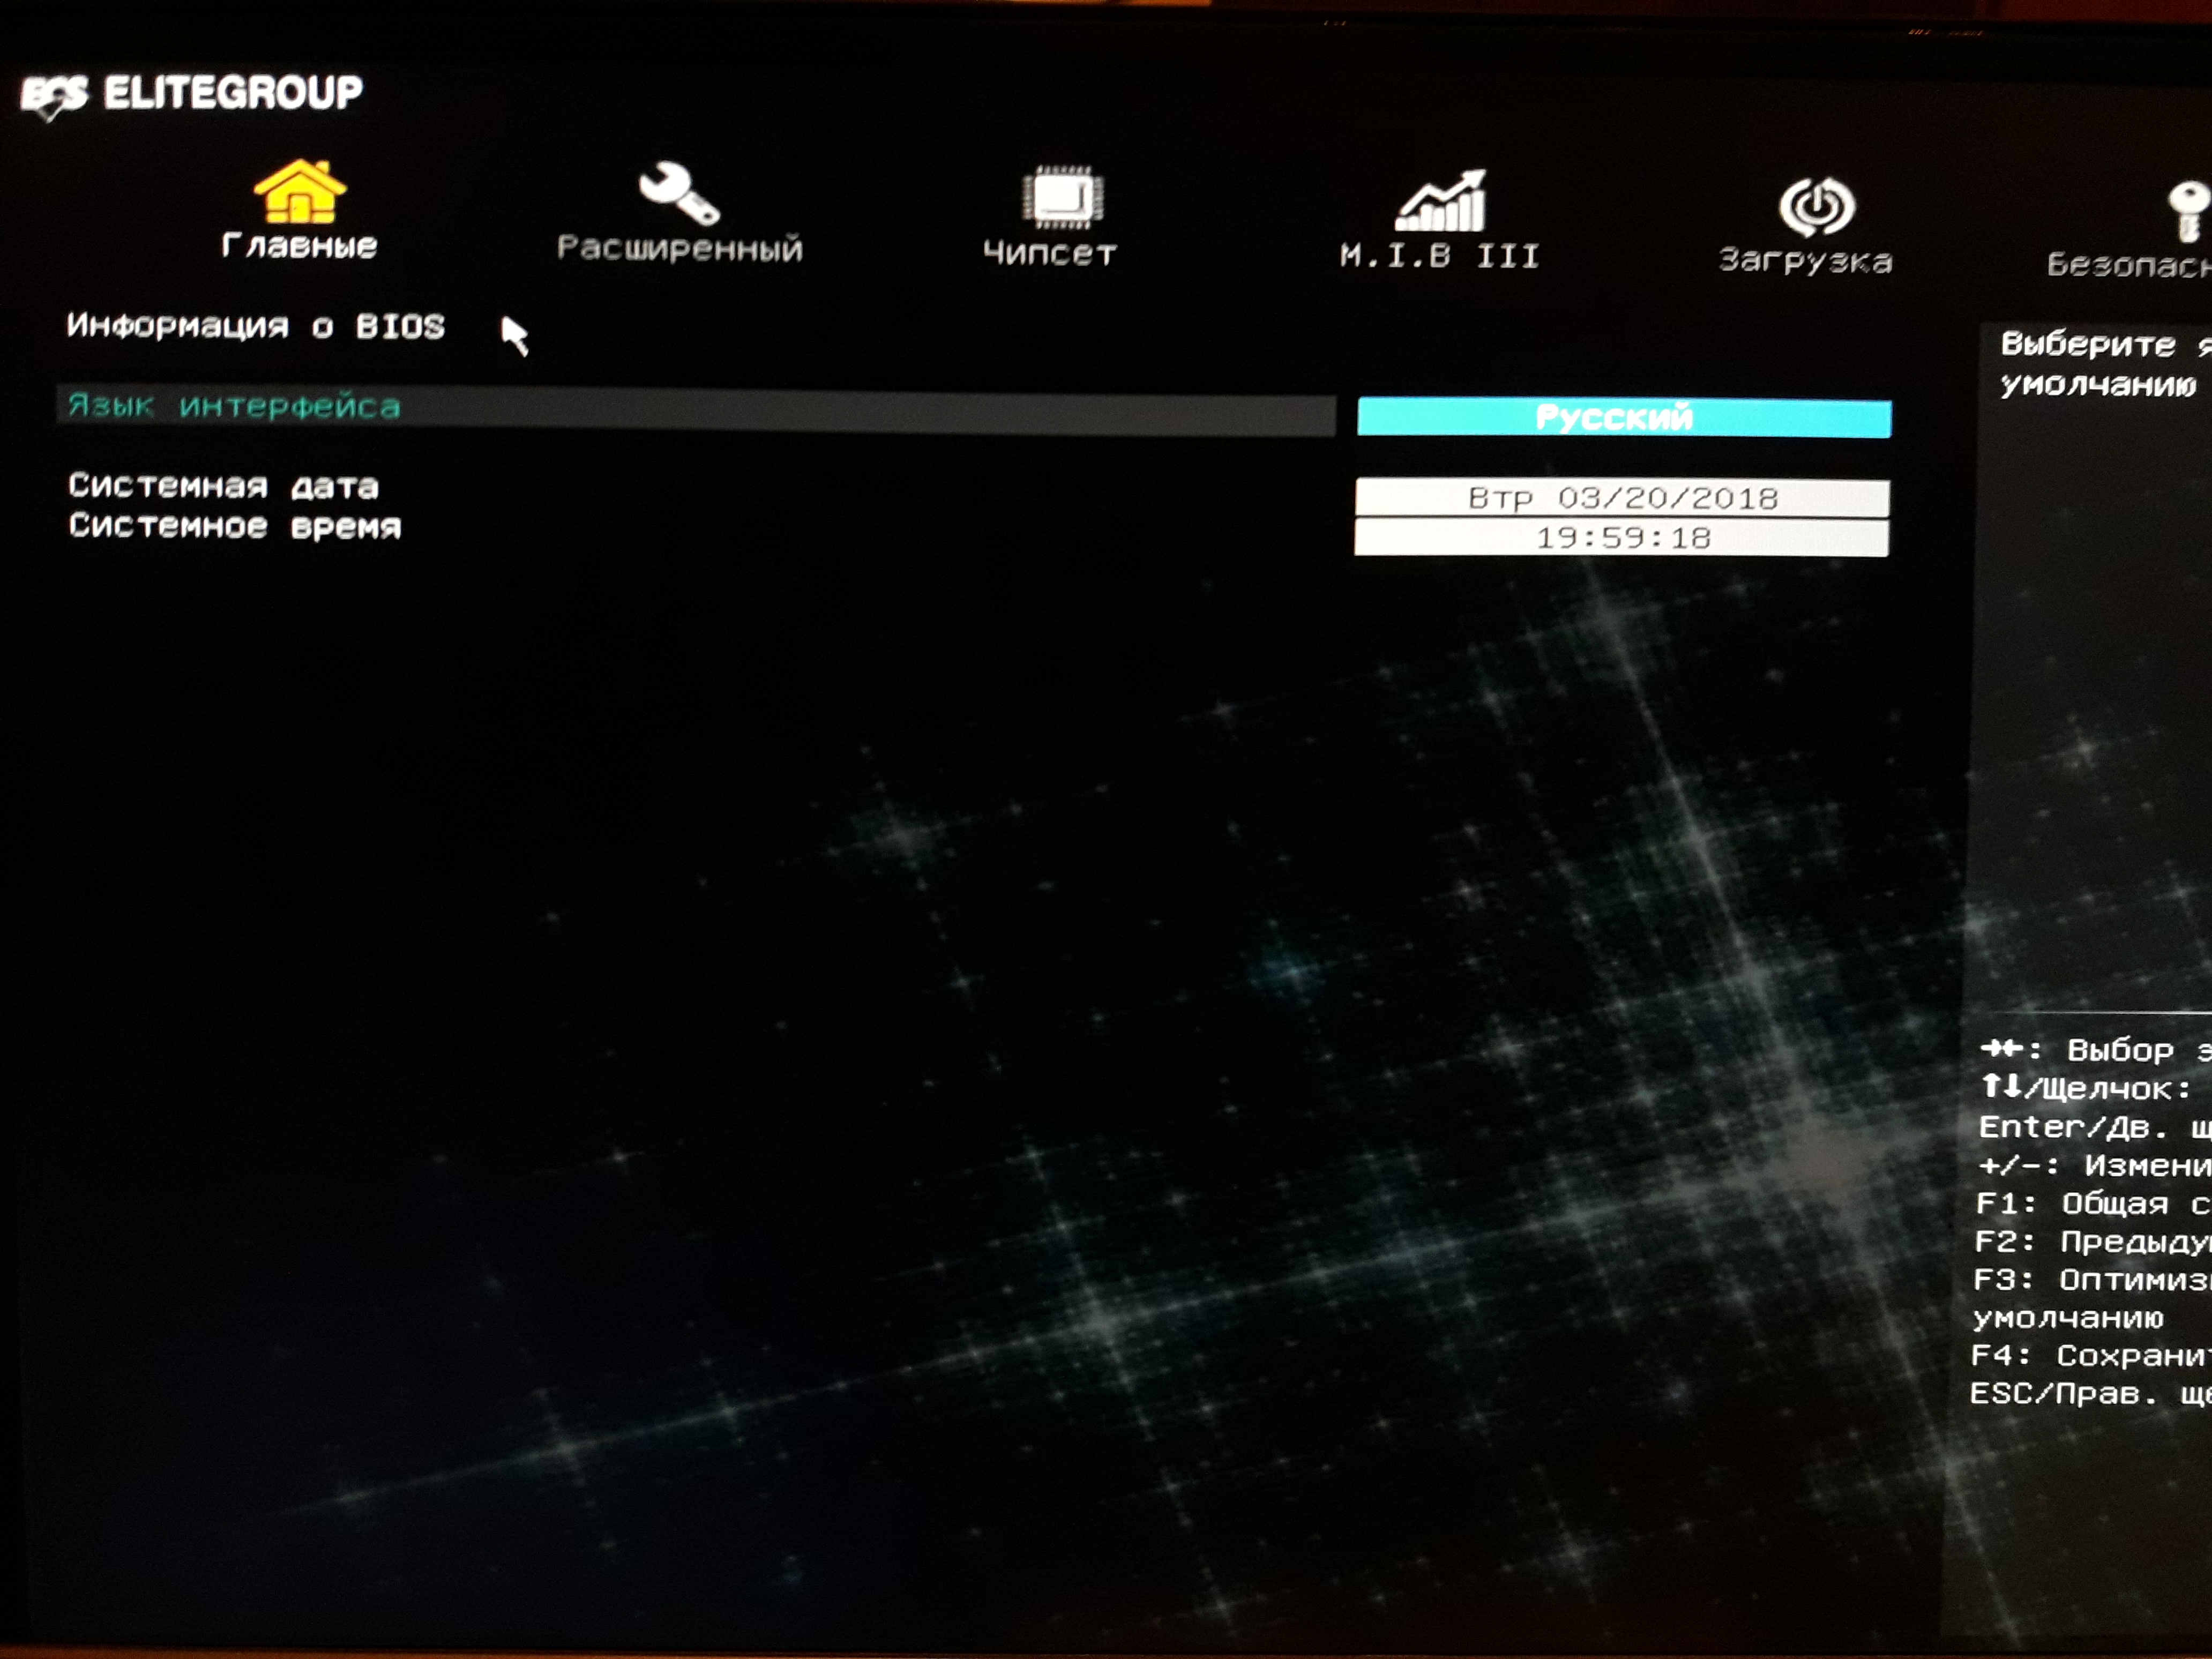Screen dimensions: 2212x1659
Task: Select the Безопасность key icon
Action: (2187, 211)
